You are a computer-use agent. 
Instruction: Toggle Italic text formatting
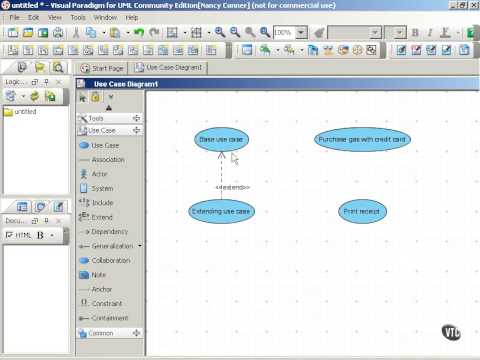click(430, 33)
